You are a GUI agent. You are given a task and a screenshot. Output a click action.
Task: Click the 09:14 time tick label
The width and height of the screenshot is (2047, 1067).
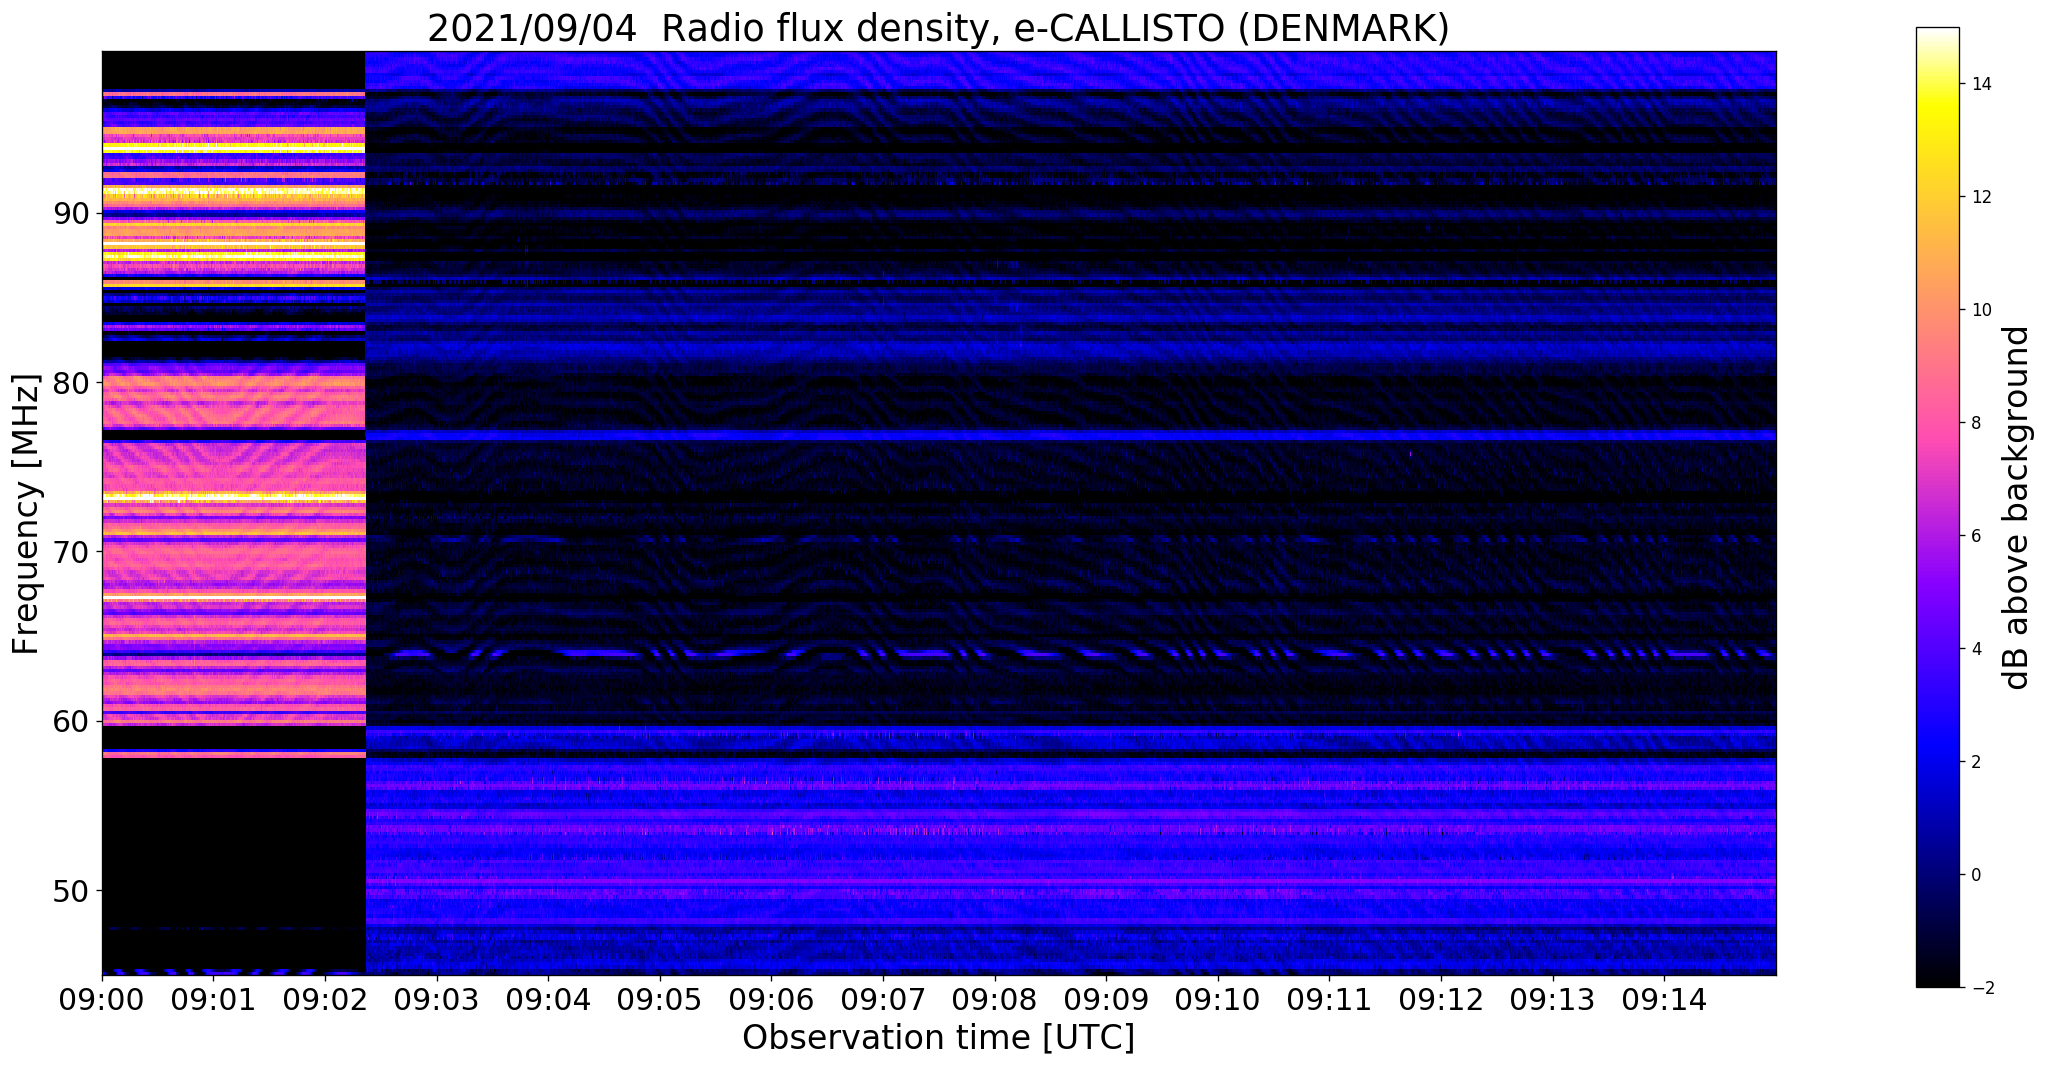coord(1664,999)
